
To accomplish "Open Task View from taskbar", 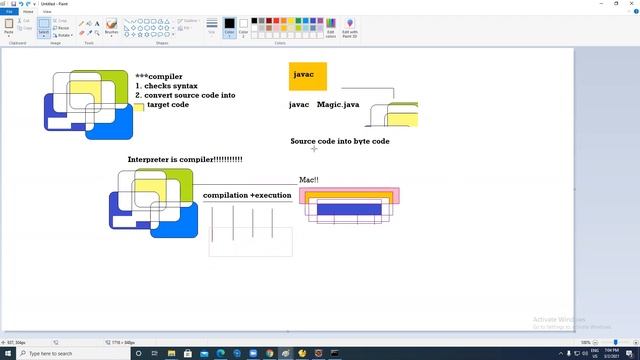I will point(155,353).
